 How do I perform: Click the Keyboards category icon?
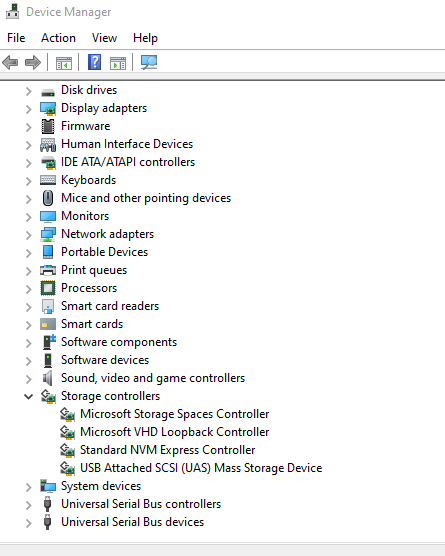(x=48, y=180)
